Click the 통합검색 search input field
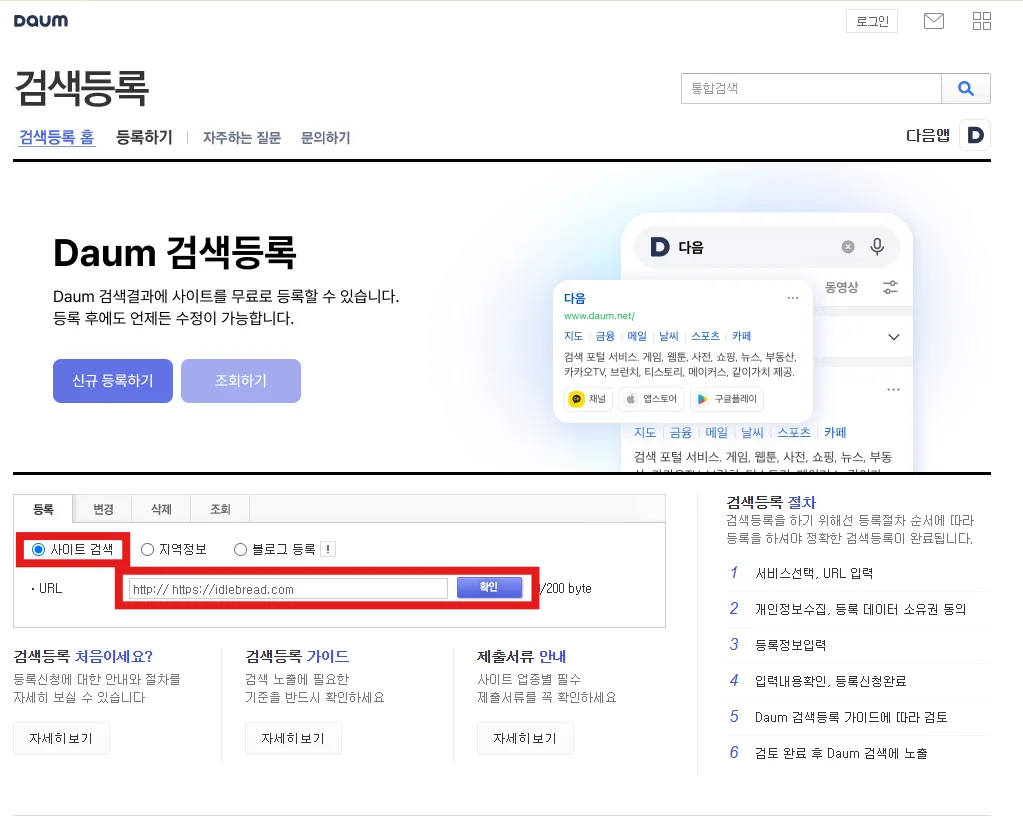 [x=811, y=88]
